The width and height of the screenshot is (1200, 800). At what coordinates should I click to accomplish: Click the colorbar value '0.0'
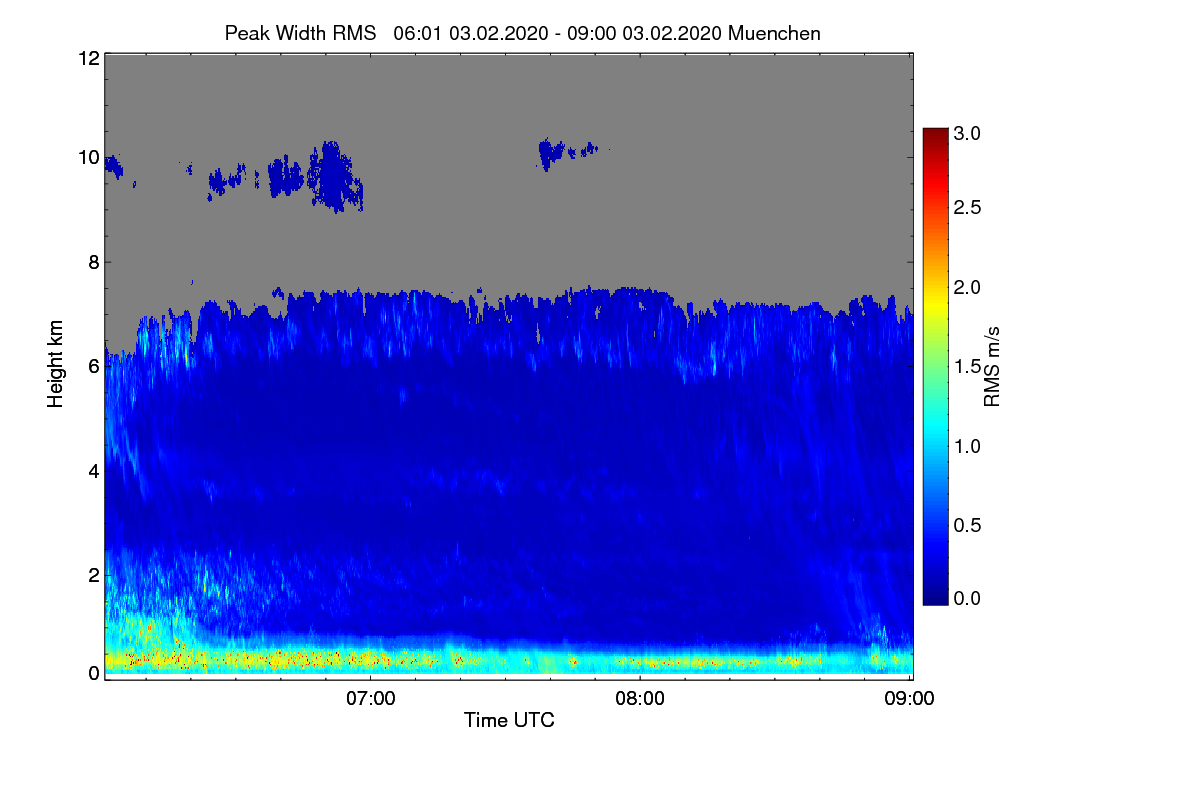coord(967,598)
